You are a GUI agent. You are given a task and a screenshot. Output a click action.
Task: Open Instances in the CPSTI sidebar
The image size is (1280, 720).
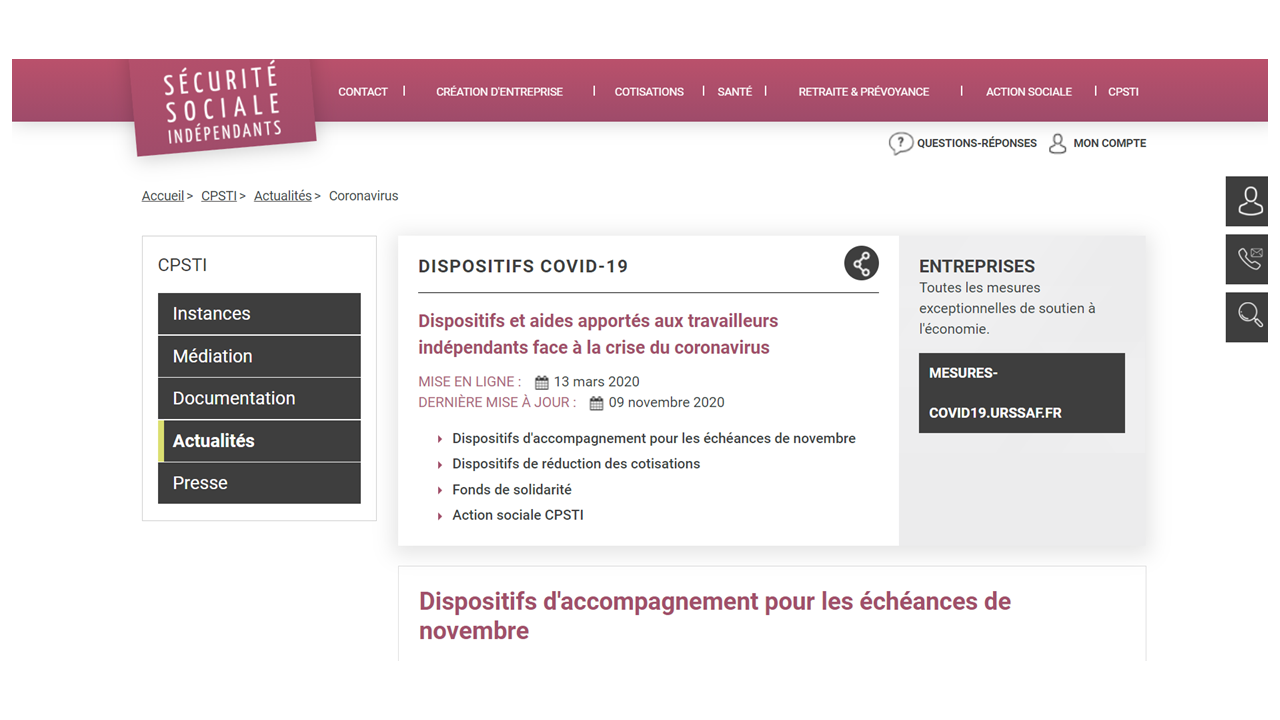click(x=259, y=314)
